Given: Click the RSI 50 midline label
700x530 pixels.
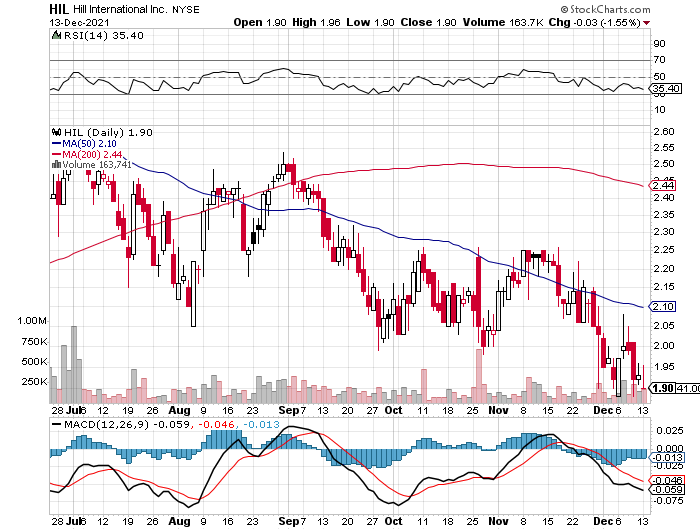Looking at the screenshot, I should pos(659,77).
